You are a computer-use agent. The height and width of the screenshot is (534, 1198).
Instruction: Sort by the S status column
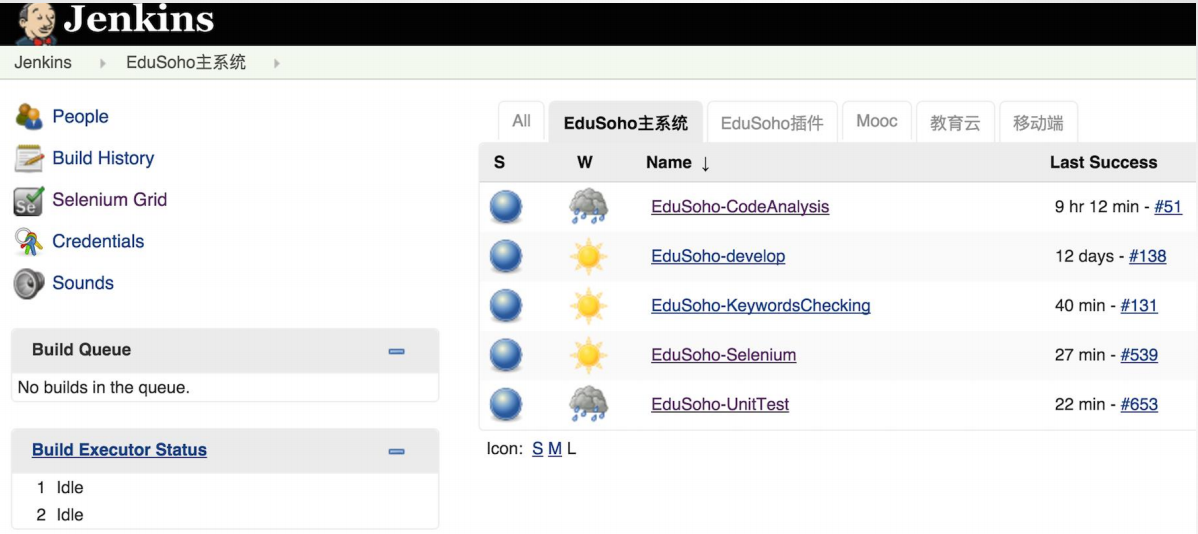click(x=500, y=162)
